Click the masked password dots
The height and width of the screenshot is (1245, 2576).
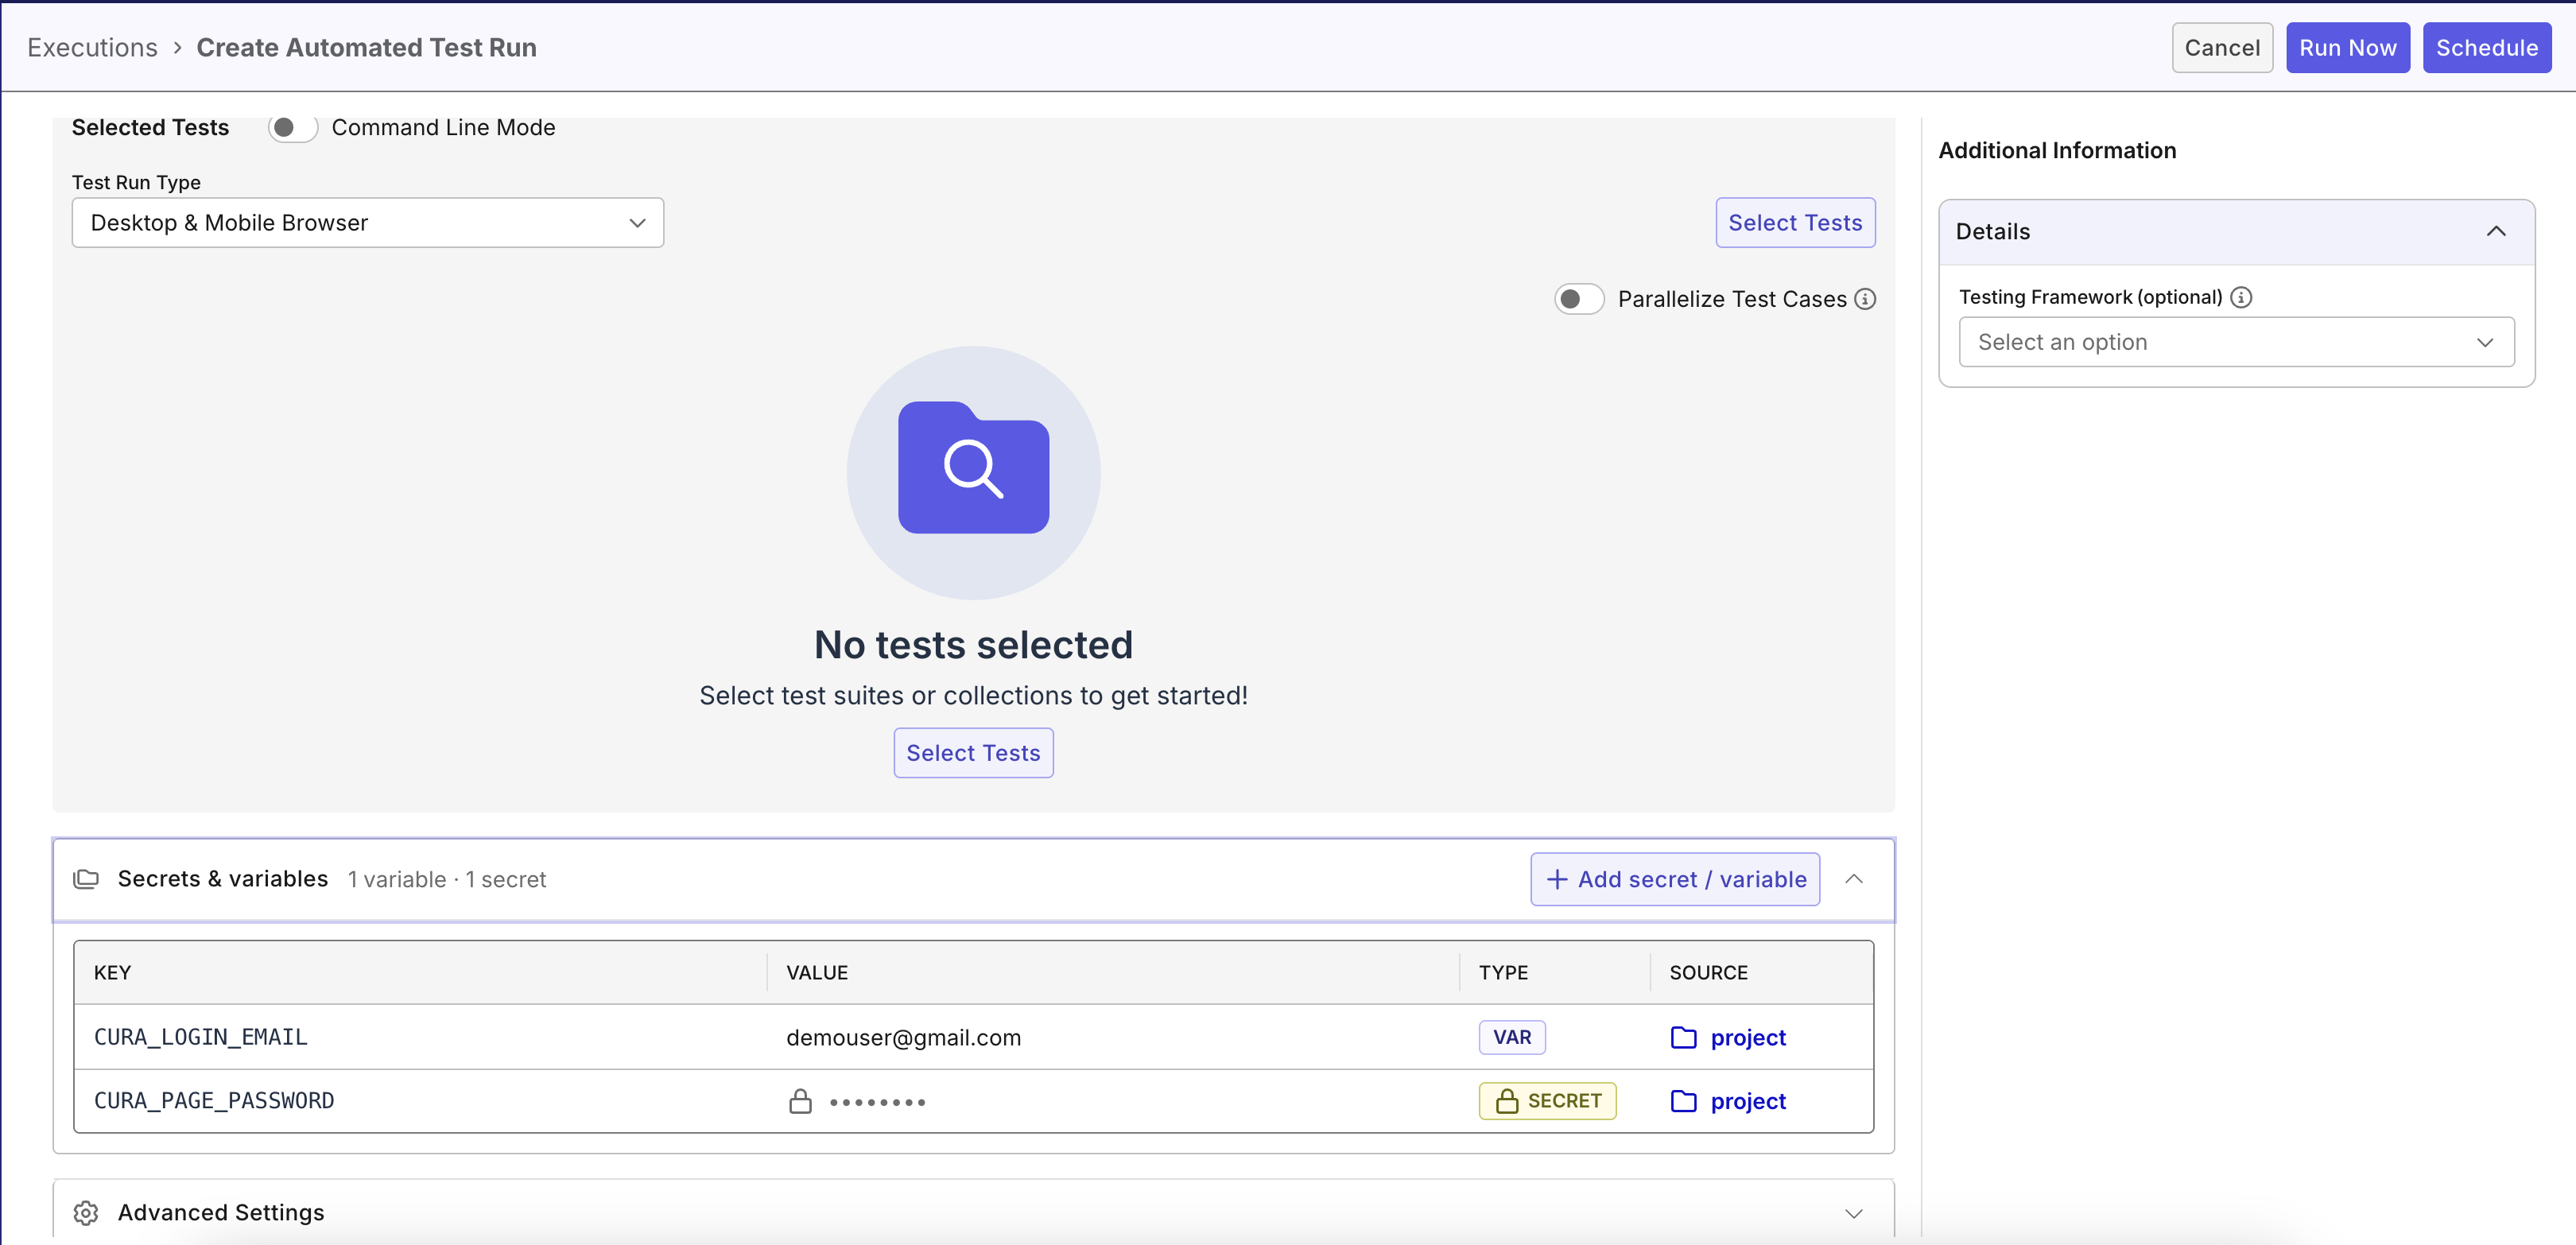click(877, 1102)
